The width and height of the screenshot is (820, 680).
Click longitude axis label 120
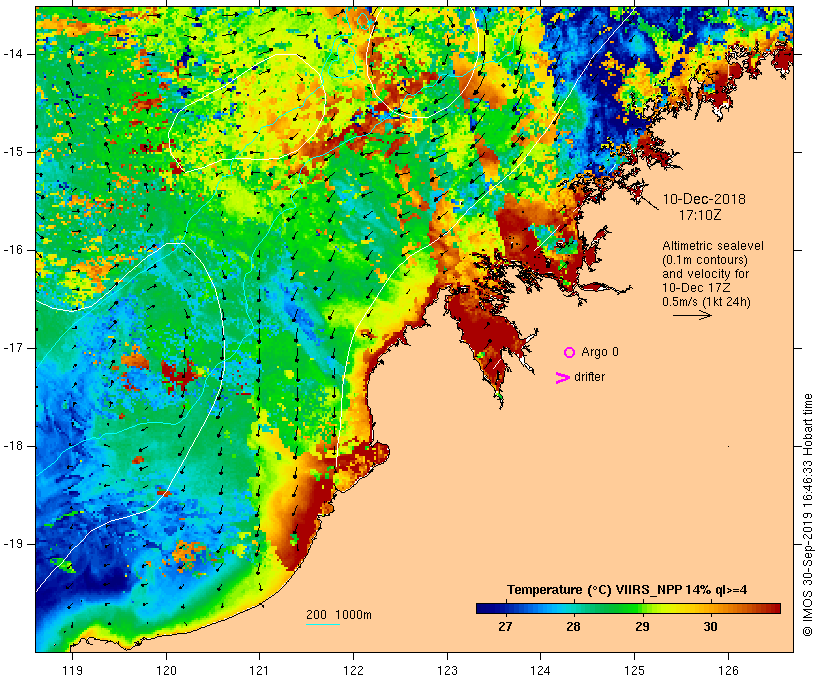click(166, 670)
